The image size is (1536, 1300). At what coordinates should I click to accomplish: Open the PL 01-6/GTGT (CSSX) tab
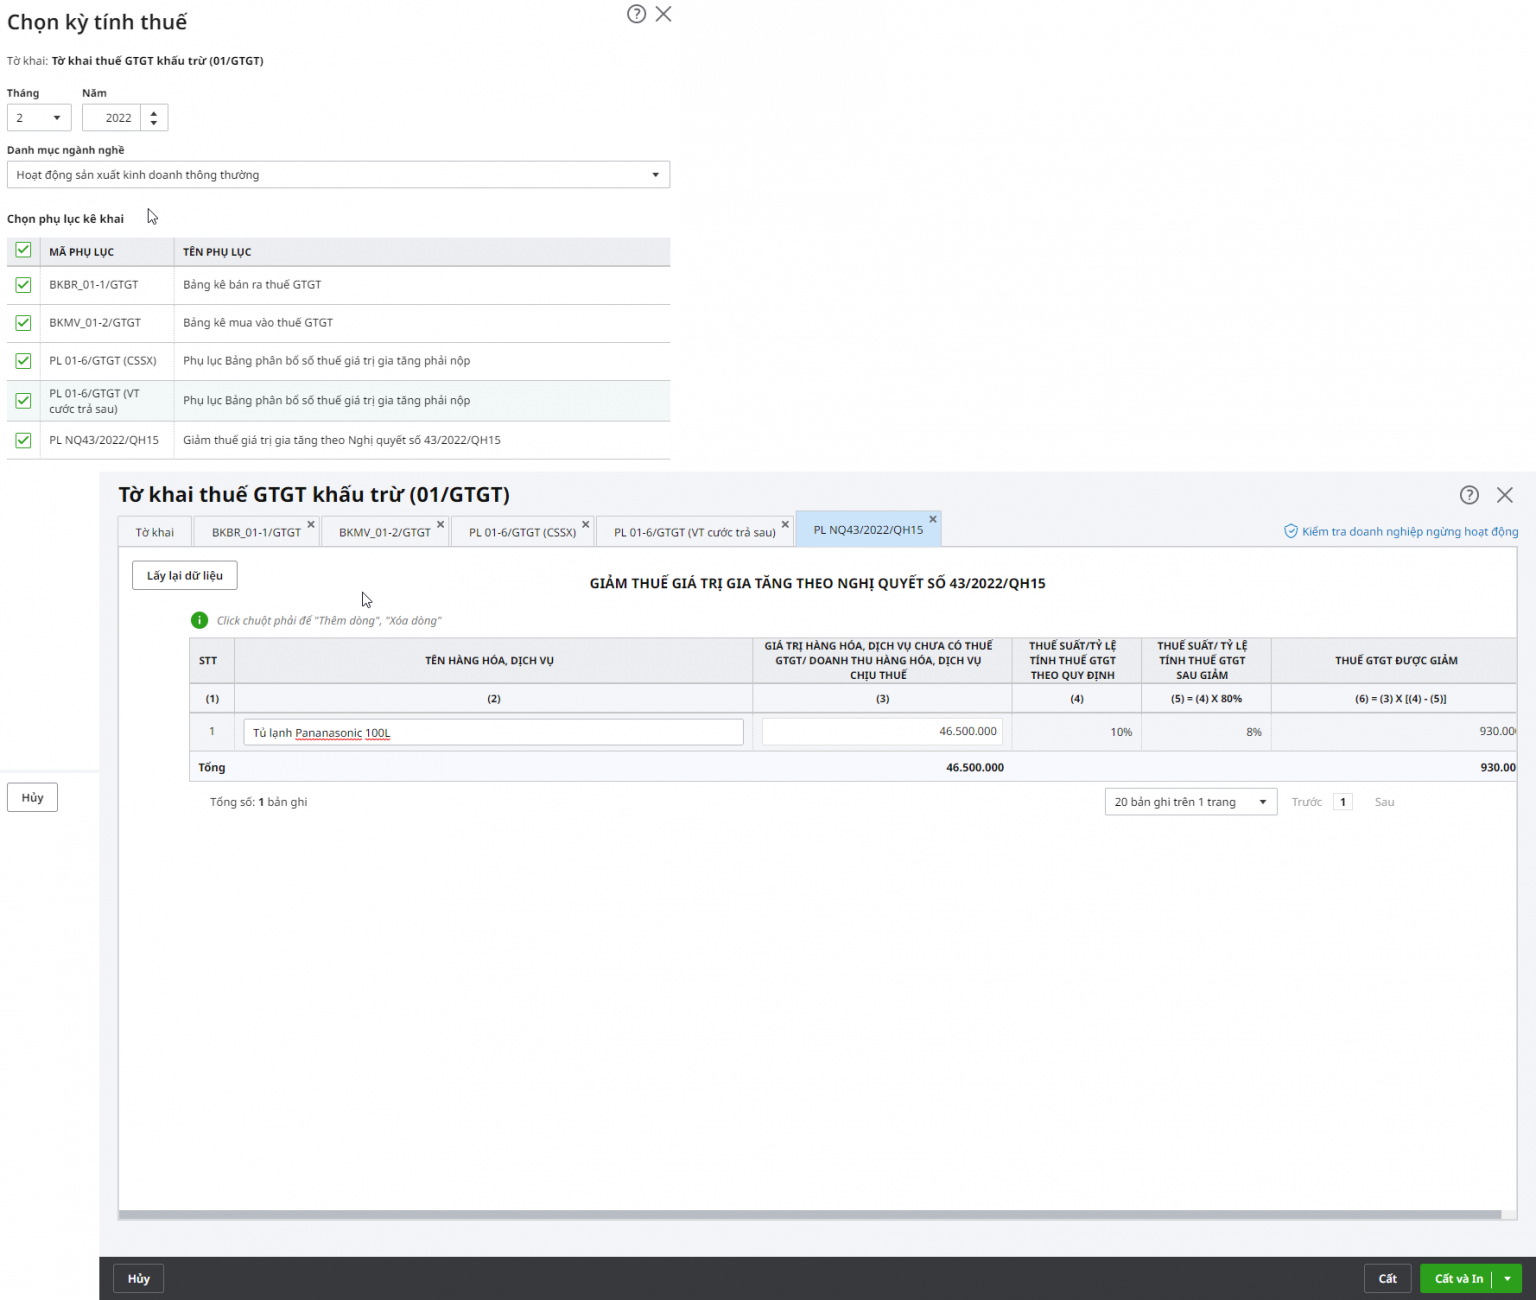[x=523, y=532]
